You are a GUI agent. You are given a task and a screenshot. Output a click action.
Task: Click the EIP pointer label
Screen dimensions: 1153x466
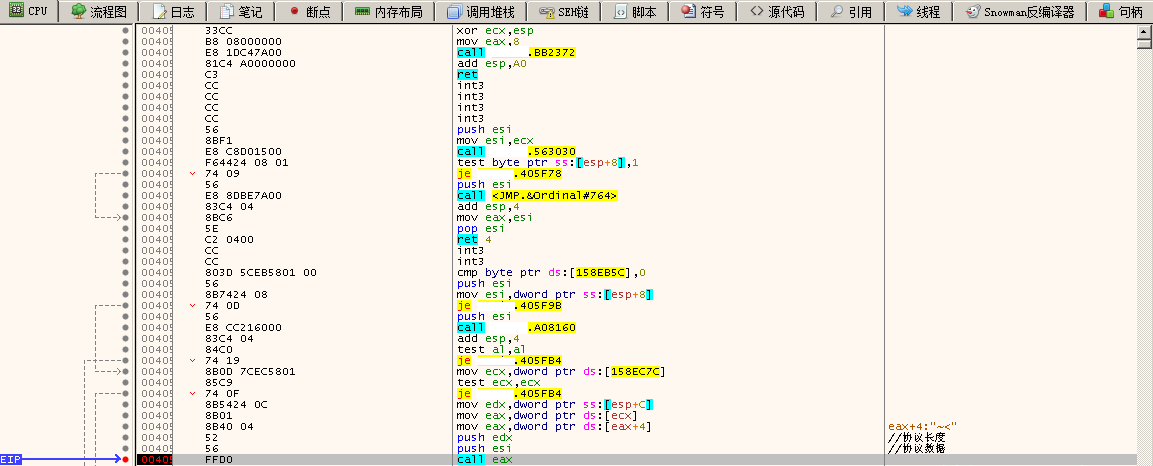tap(11, 459)
